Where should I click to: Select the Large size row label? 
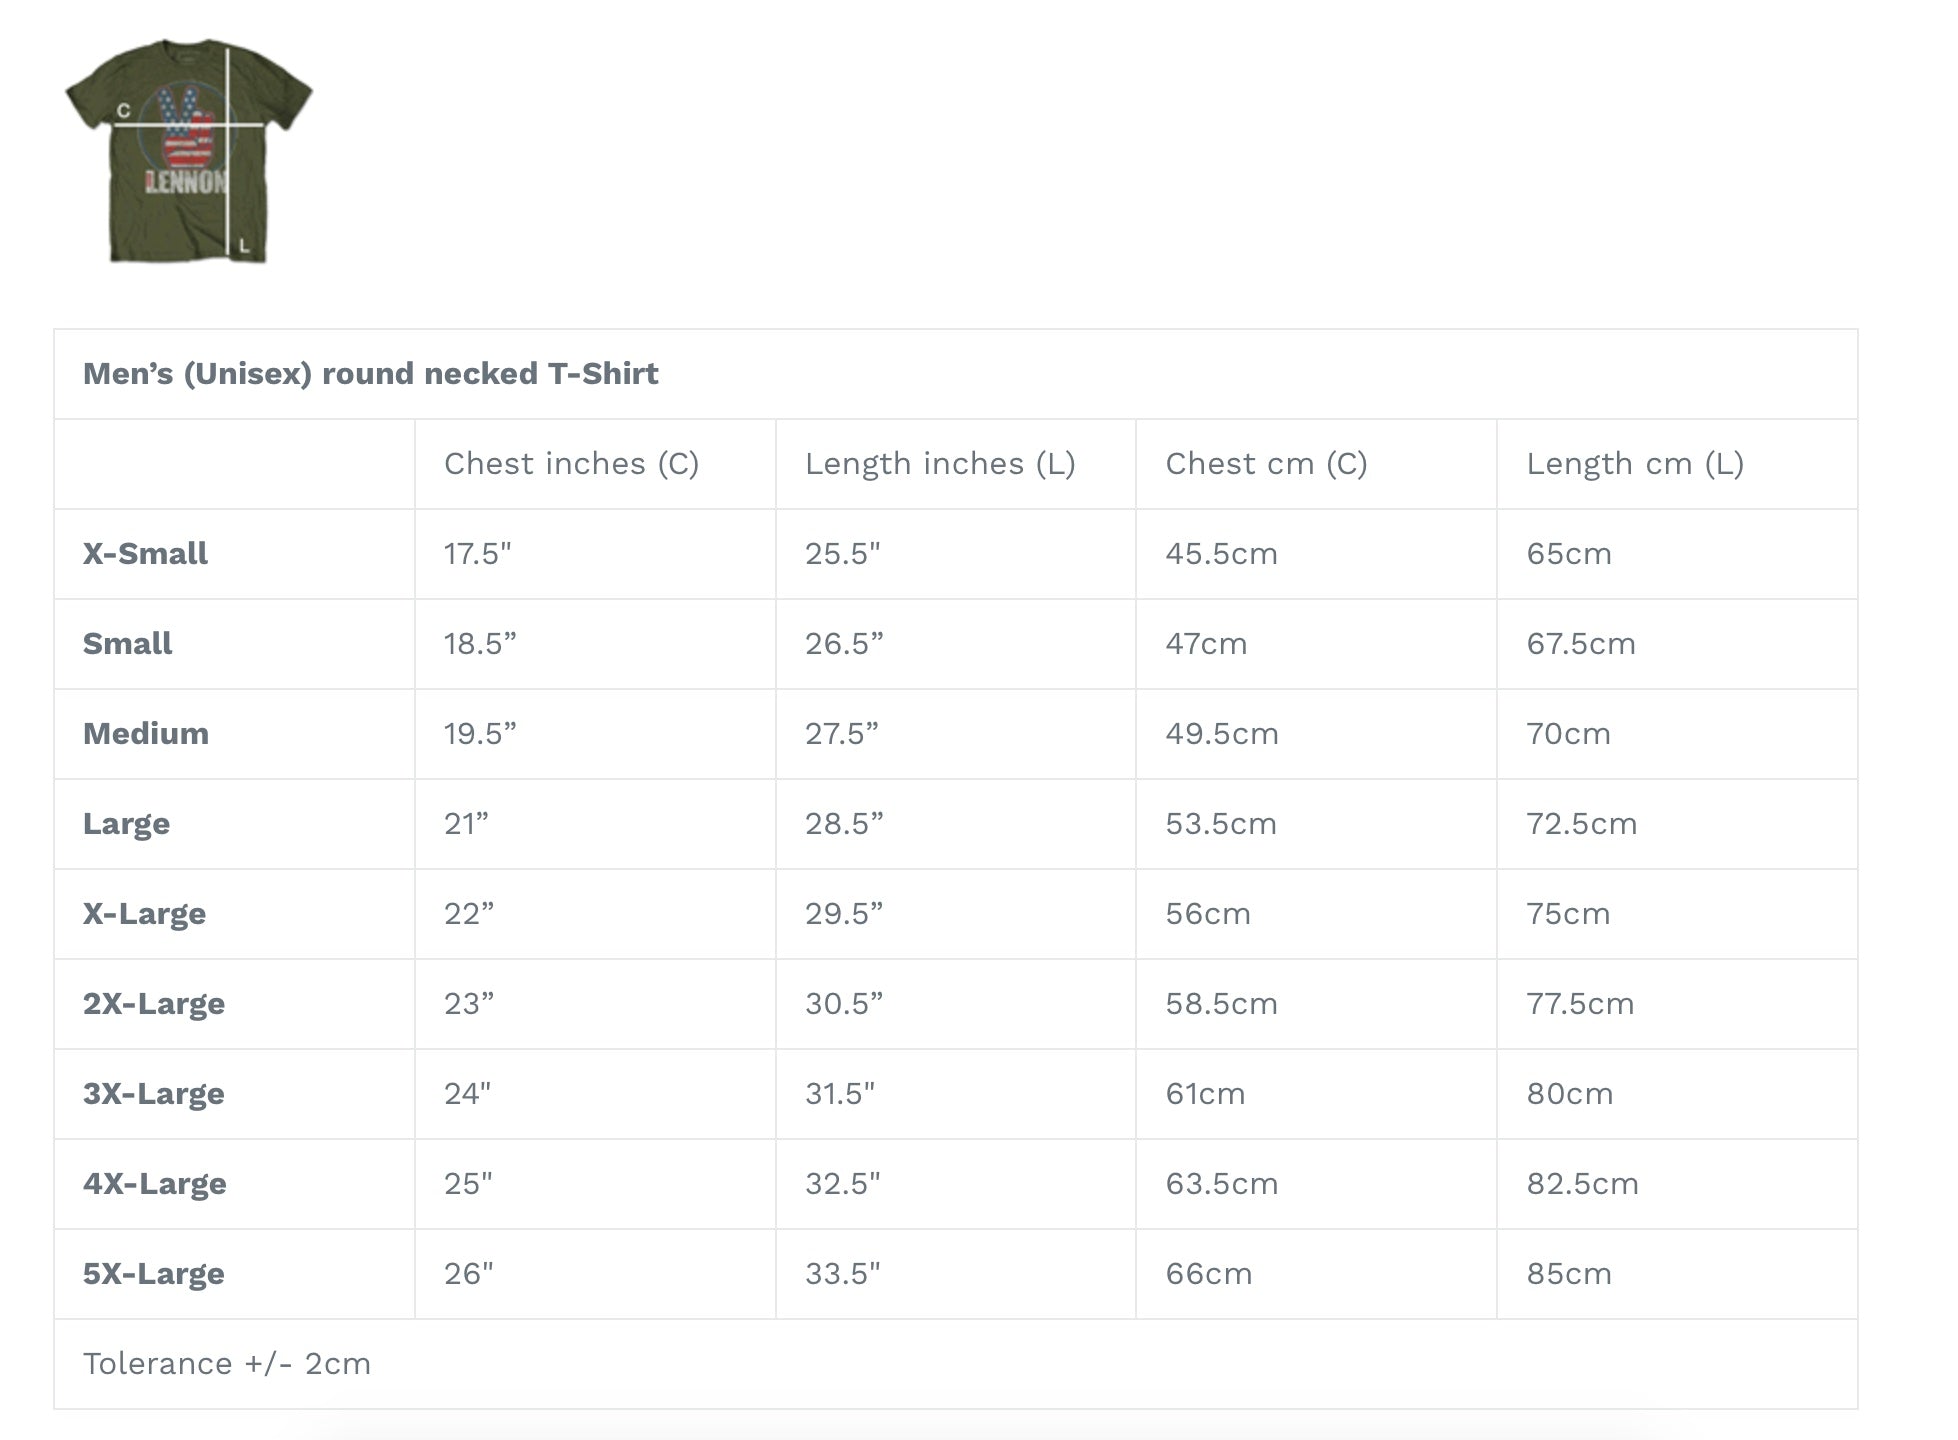126,825
